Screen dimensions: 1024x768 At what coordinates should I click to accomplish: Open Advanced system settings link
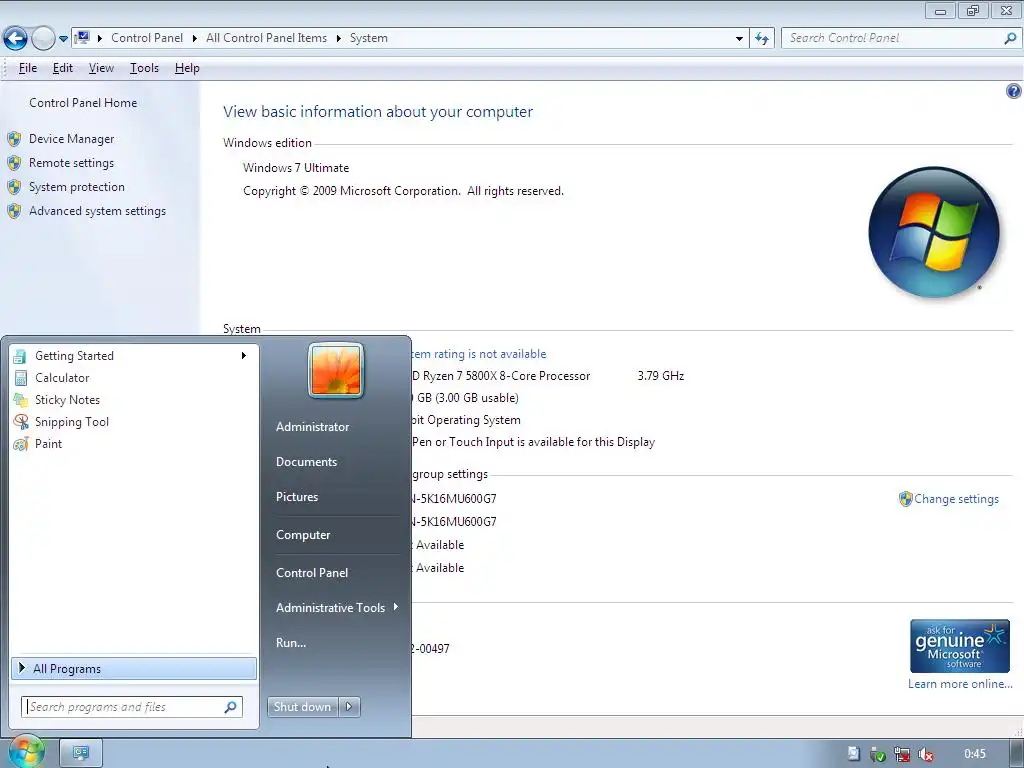coord(97,211)
